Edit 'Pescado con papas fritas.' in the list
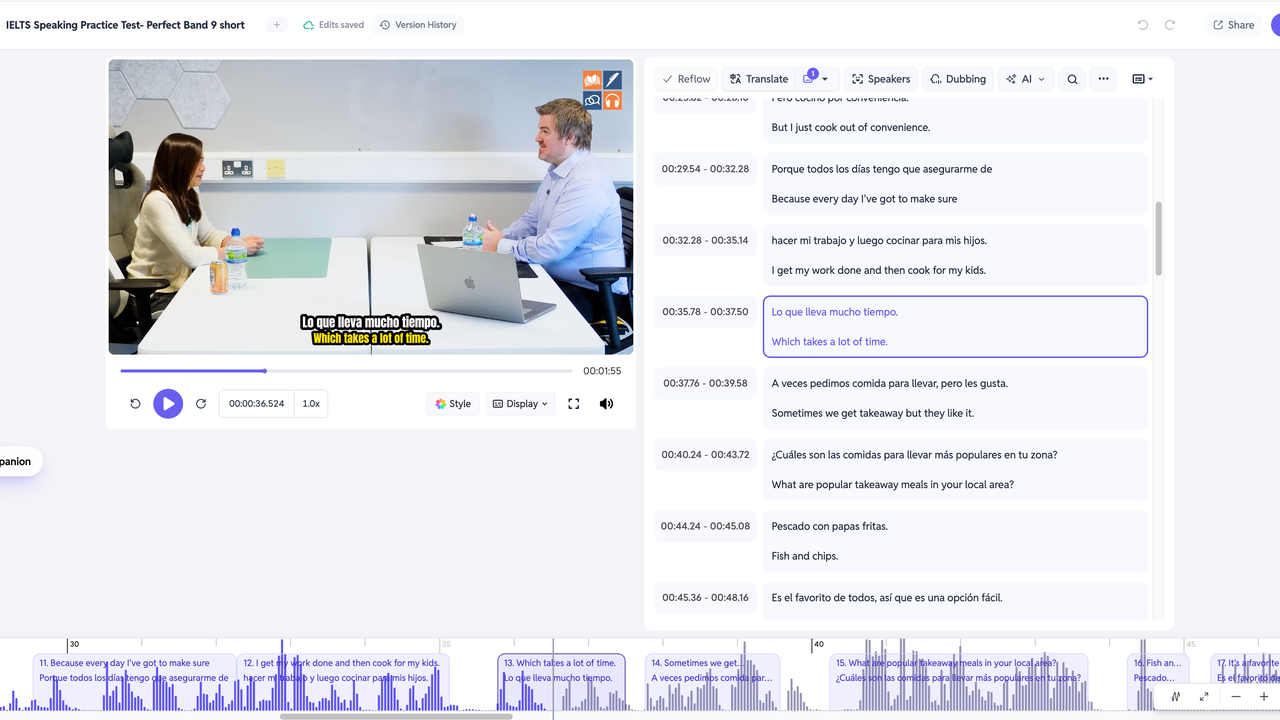 [830, 526]
